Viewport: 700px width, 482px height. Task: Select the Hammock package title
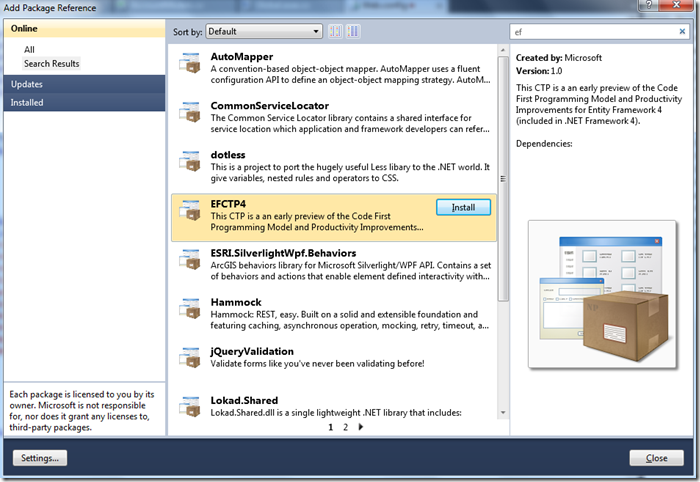tap(236, 302)
